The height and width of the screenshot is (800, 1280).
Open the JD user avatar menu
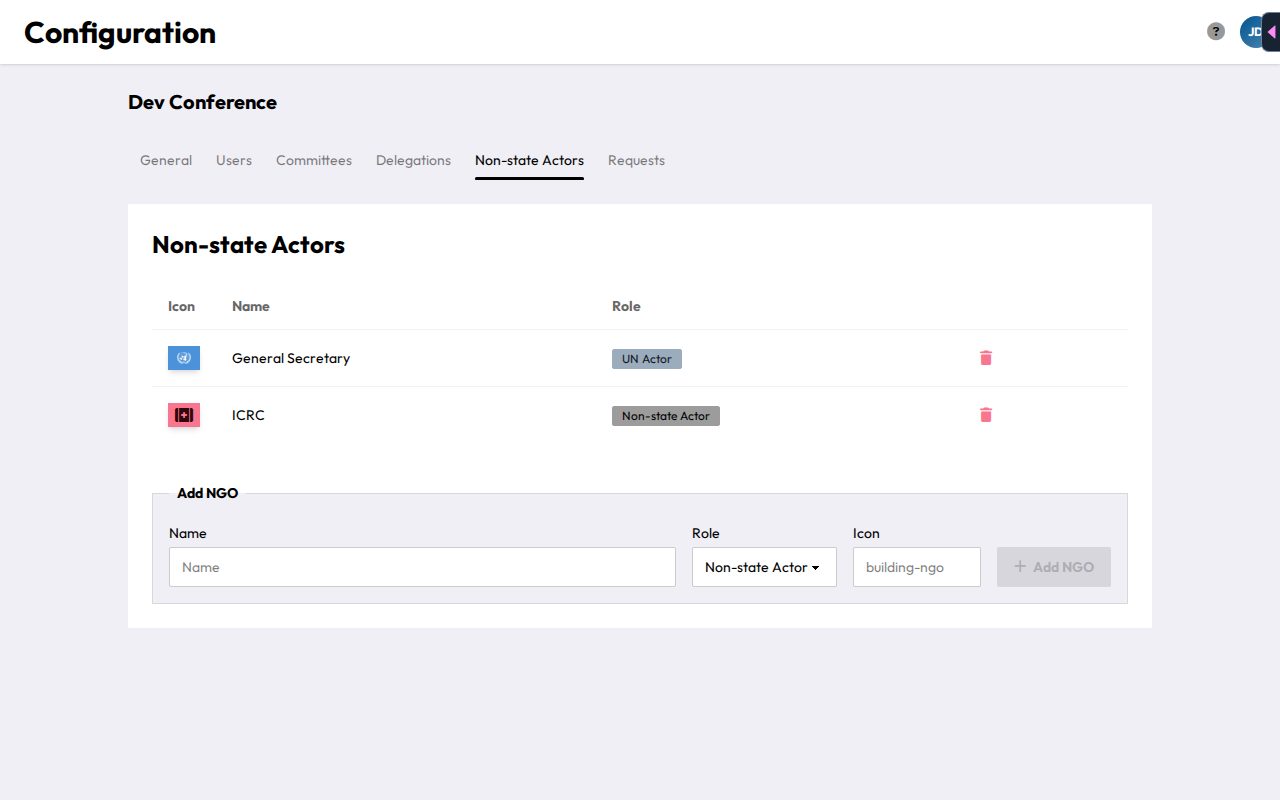click(1252, 32)
